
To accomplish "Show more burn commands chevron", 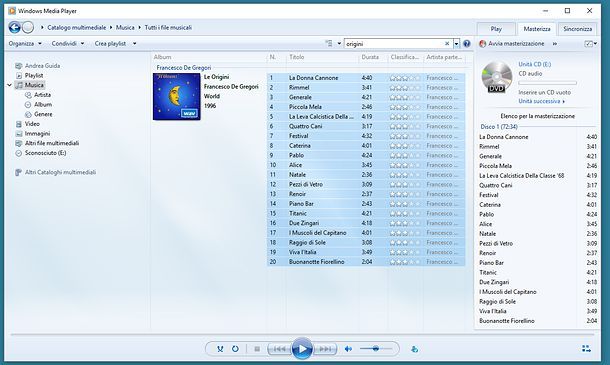I will click(x=555, y=44).
